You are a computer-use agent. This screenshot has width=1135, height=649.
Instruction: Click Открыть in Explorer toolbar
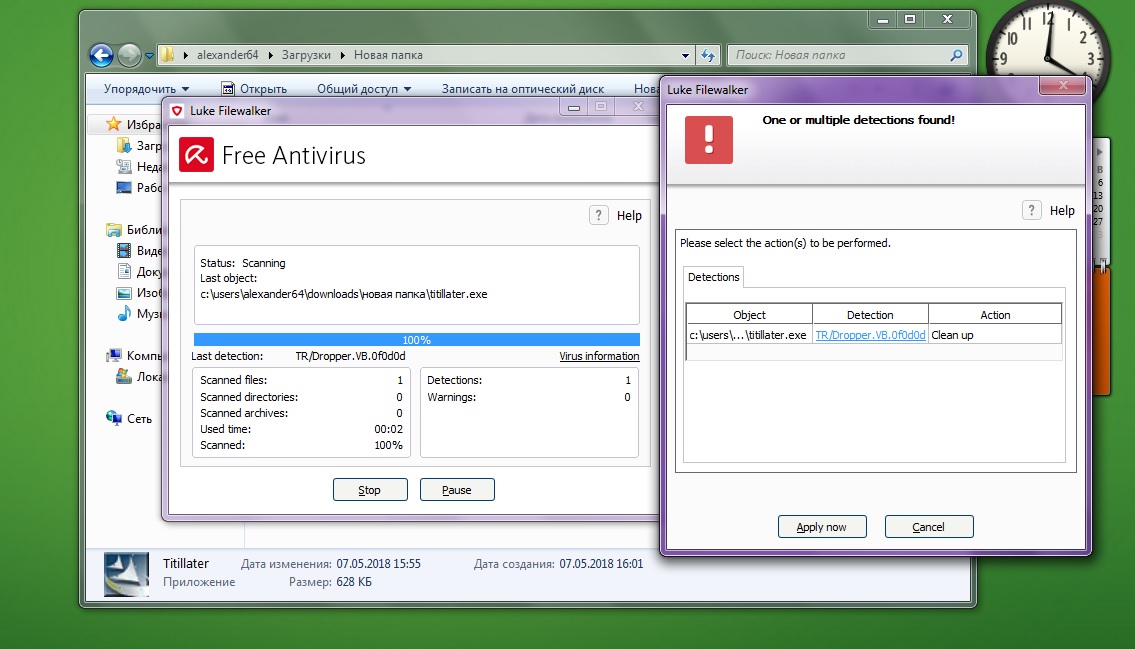254,89
